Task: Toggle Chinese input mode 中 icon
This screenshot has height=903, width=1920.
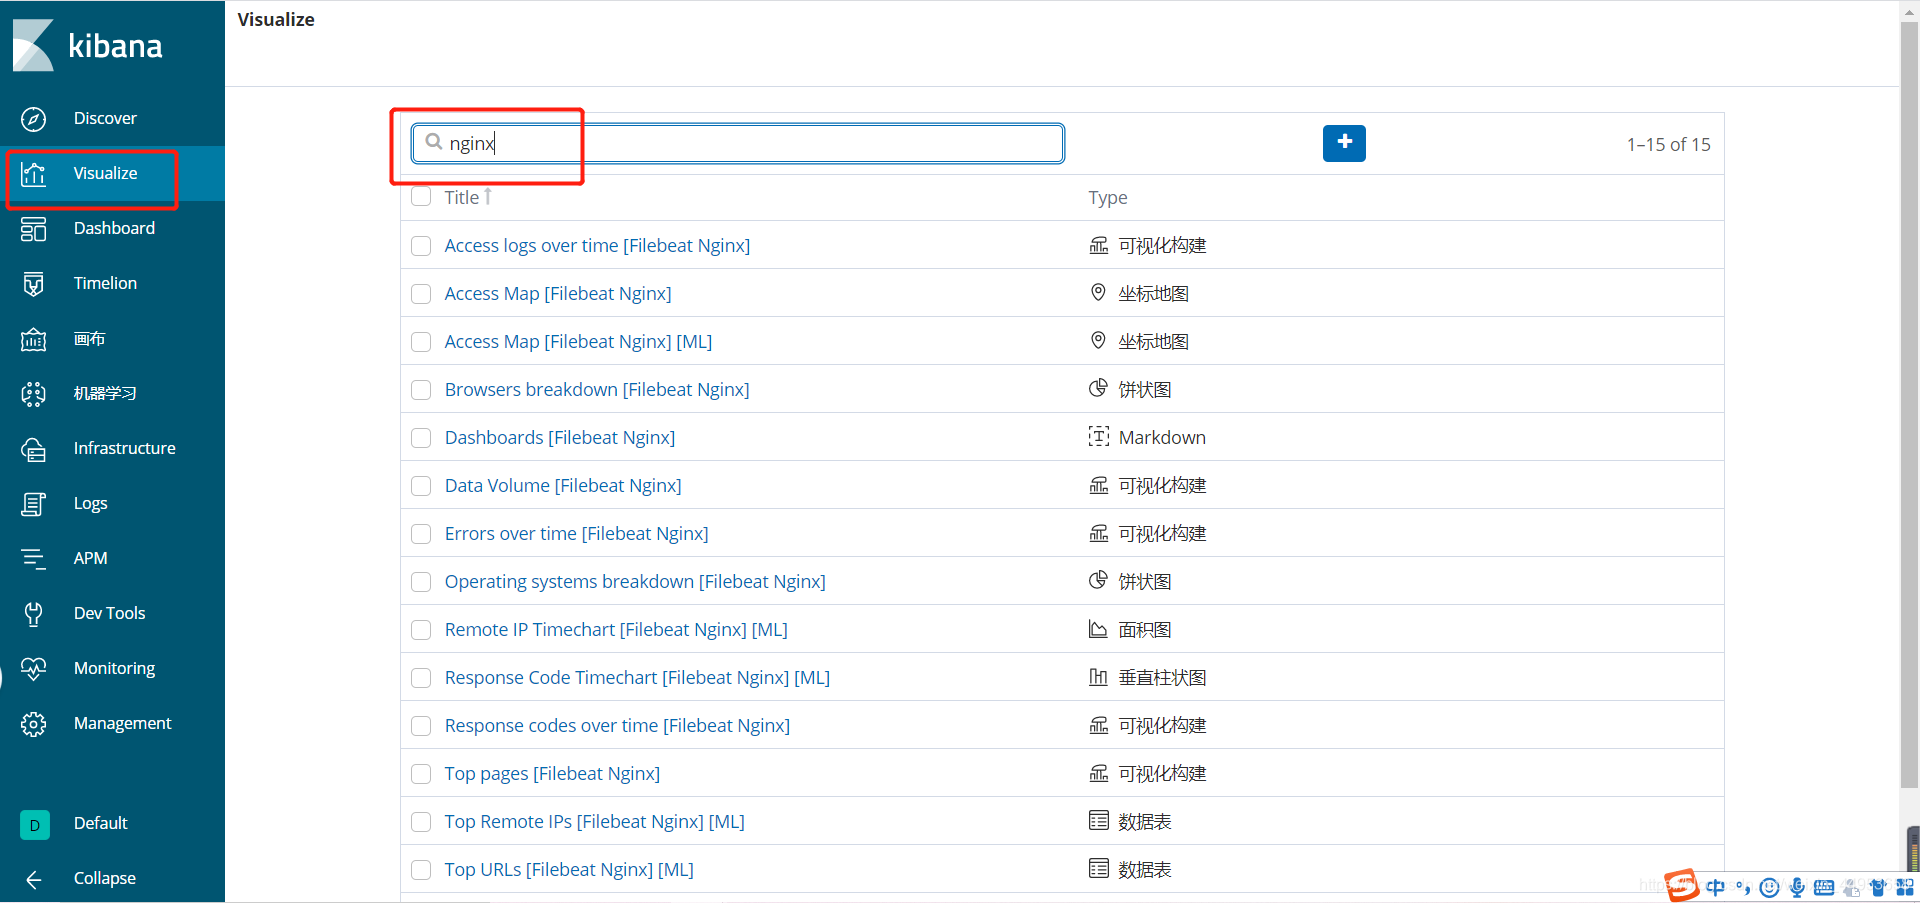Action: click(x=1716, y=887)
